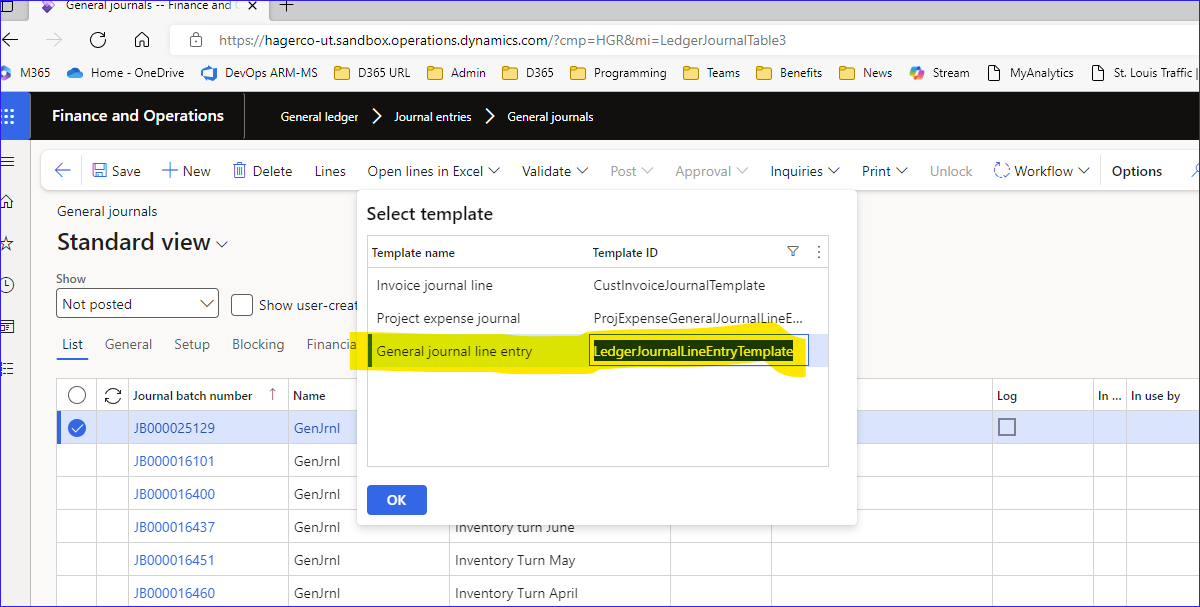The height and width of the screenshot is (607, 1200).
Task: Open Recent clock icon in sidebar
Action: point(7,285)
